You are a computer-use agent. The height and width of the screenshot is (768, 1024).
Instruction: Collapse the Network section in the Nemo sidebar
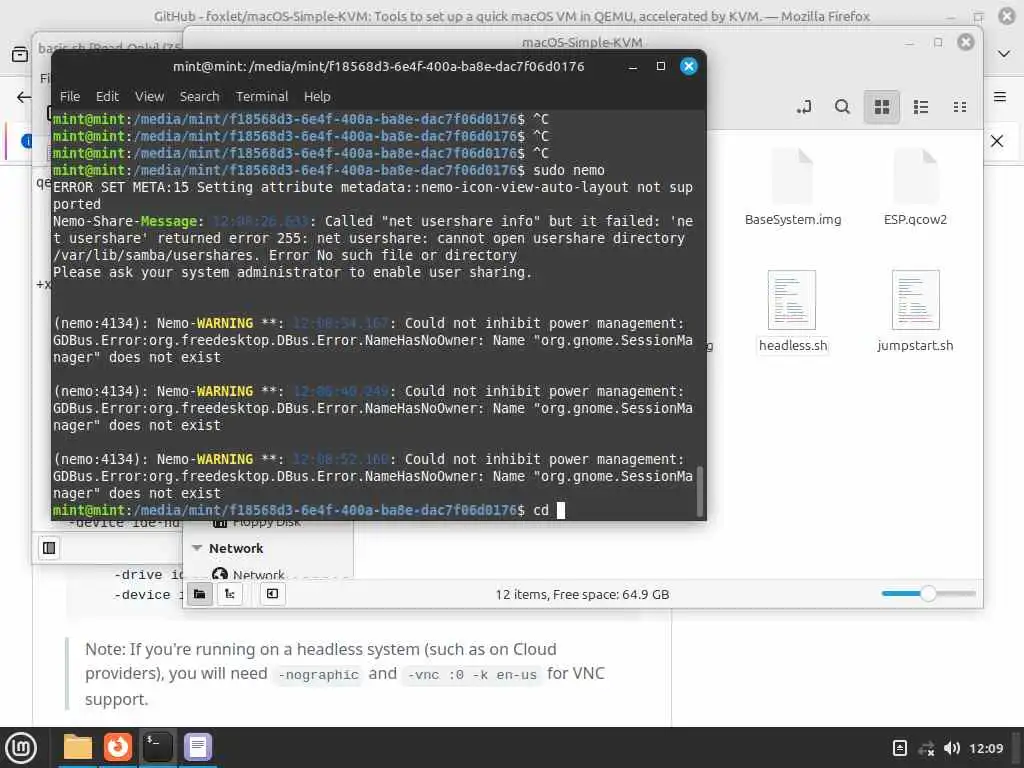(x=197, y=548)
